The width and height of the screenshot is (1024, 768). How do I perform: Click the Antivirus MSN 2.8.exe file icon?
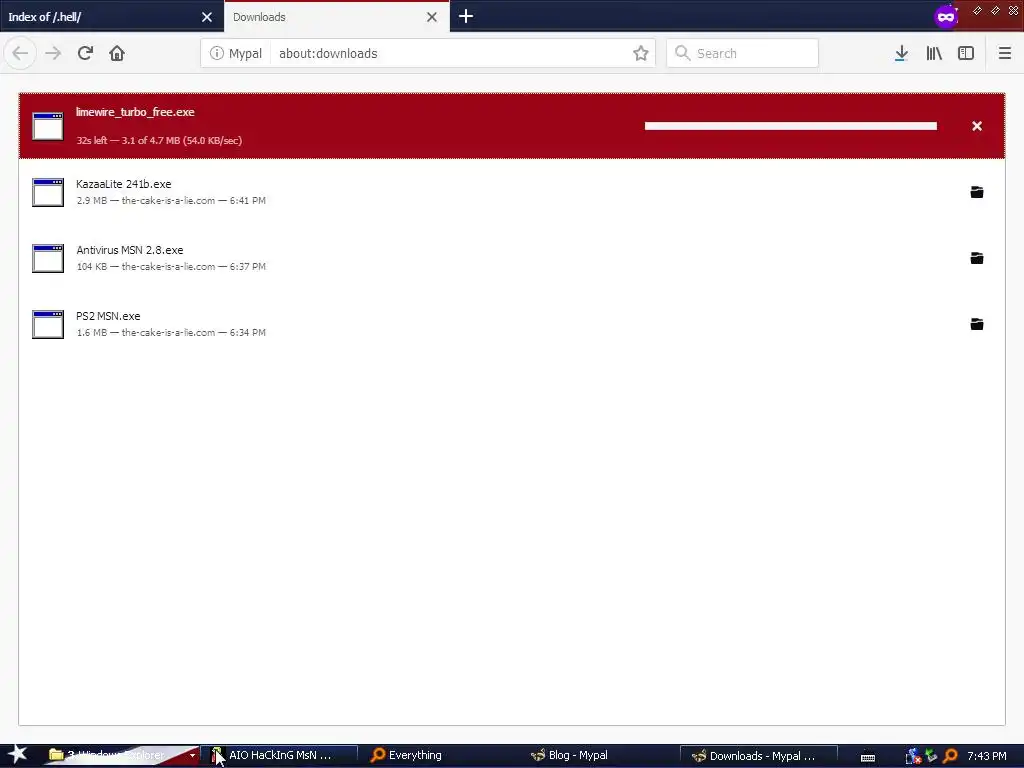click(x=48, y=258)
